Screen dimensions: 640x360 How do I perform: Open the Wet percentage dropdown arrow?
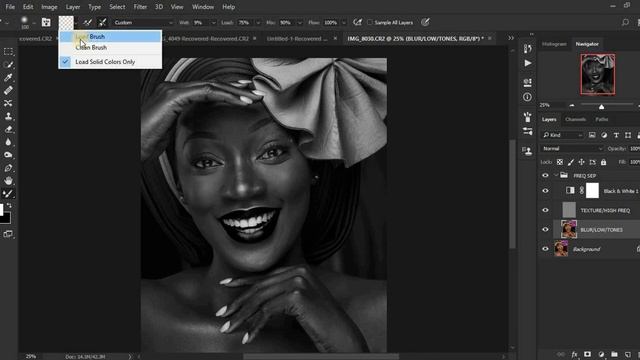(213, 23)
